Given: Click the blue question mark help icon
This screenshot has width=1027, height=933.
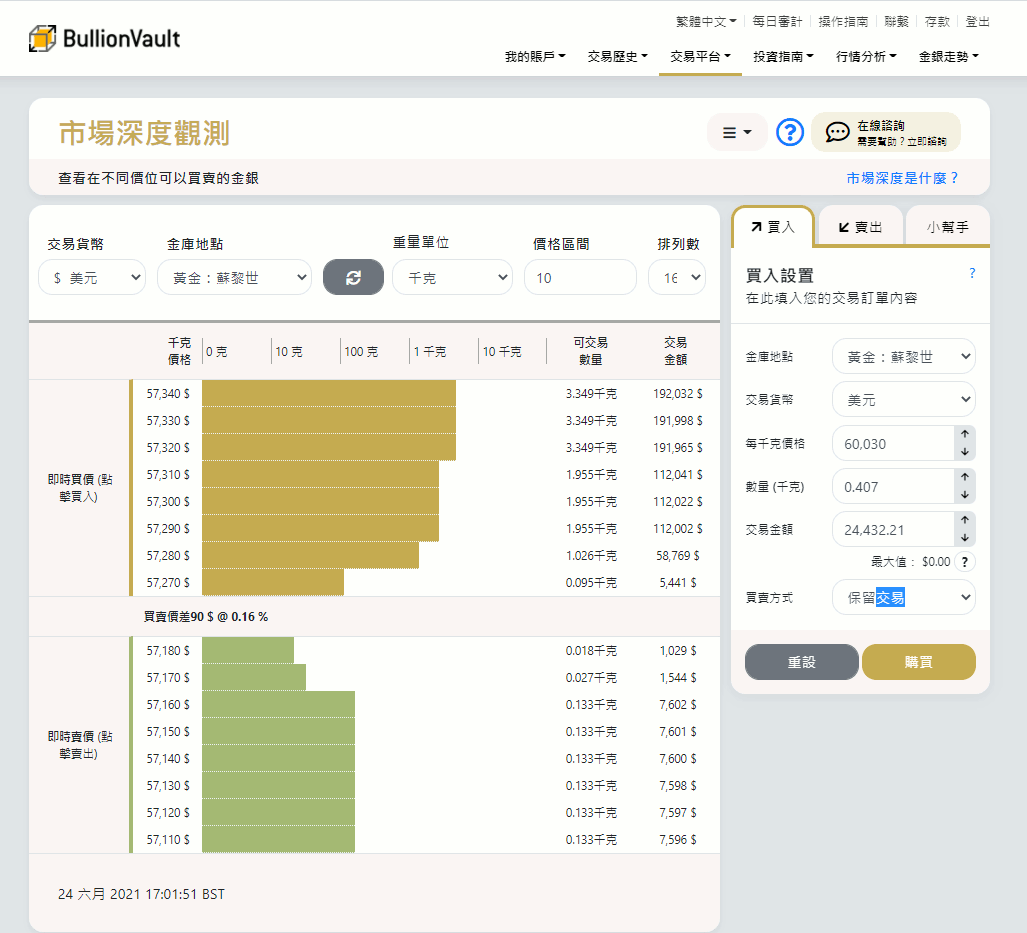Looking at the screenshot, I should click(x=790, y=132).
